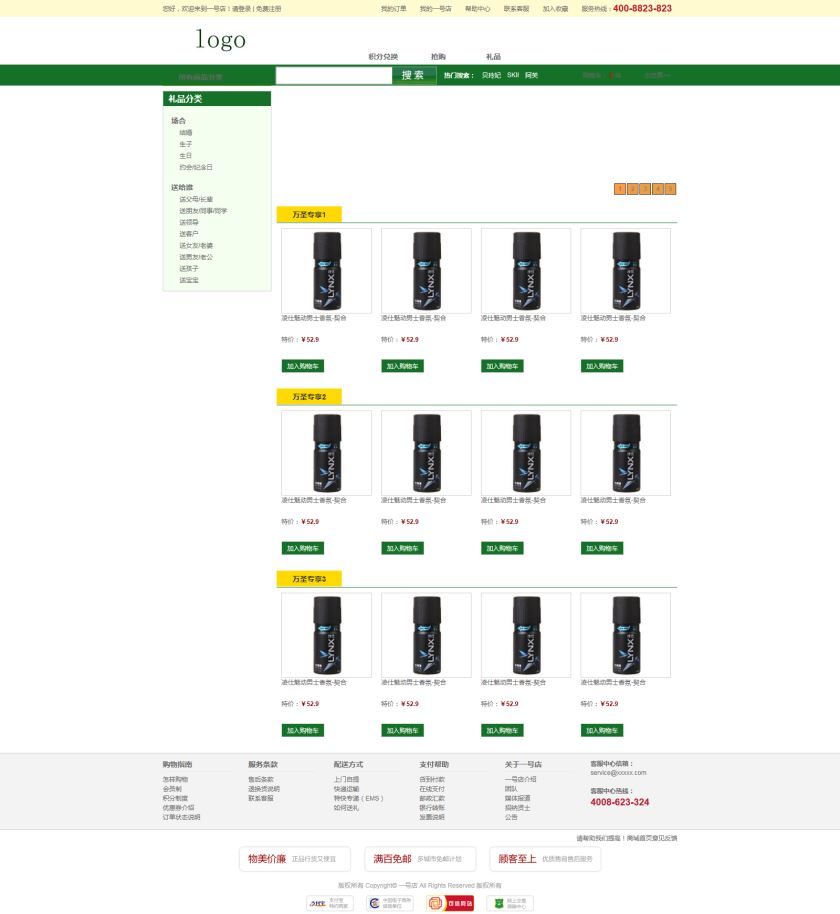Open the red 诚信网站 certification badge
Image resolution: width=840 pixels, height=914 pixels.
[x=450, y=903]
